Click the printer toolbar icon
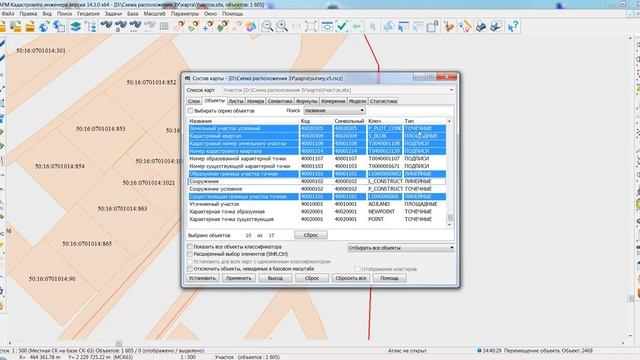 [481, 27]
